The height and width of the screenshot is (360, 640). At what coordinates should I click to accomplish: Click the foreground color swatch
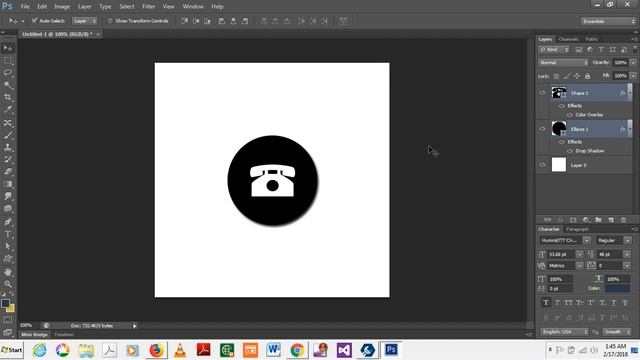click(x=5, y=303)
